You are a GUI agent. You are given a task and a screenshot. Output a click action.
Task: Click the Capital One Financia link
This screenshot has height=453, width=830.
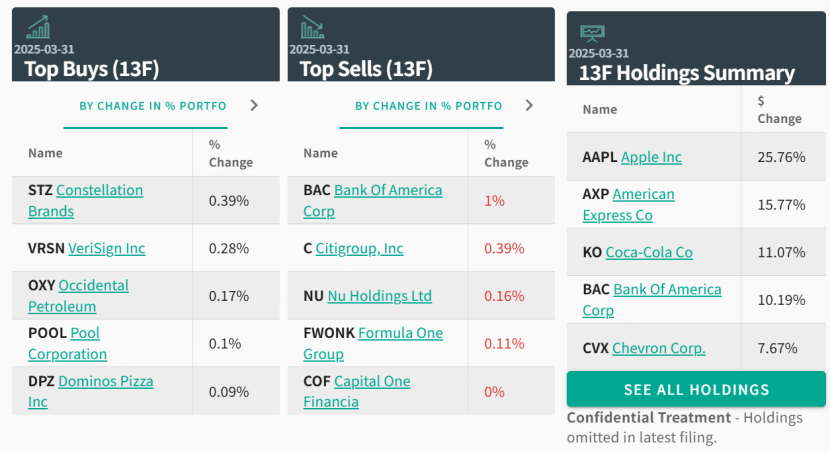click(372, 381)
